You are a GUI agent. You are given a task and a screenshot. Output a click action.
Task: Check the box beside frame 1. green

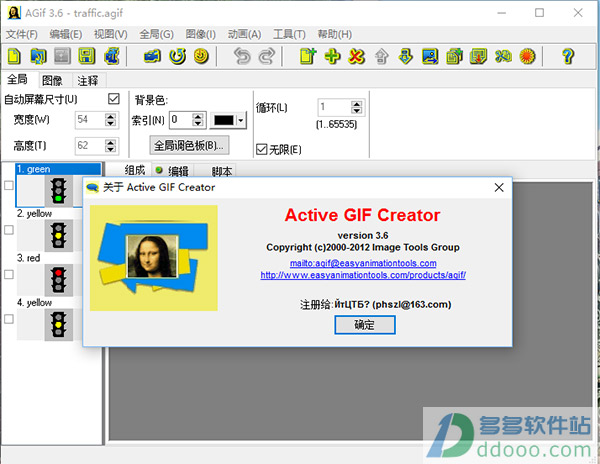[9, 185]
